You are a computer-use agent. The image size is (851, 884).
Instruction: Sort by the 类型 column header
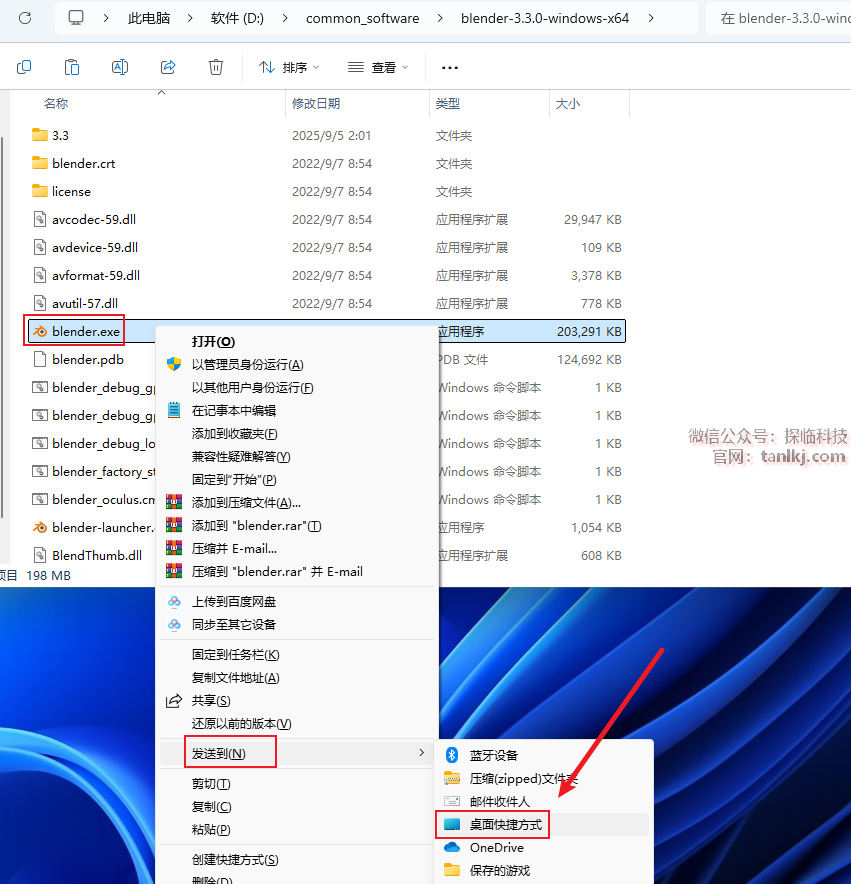point(448,104)
